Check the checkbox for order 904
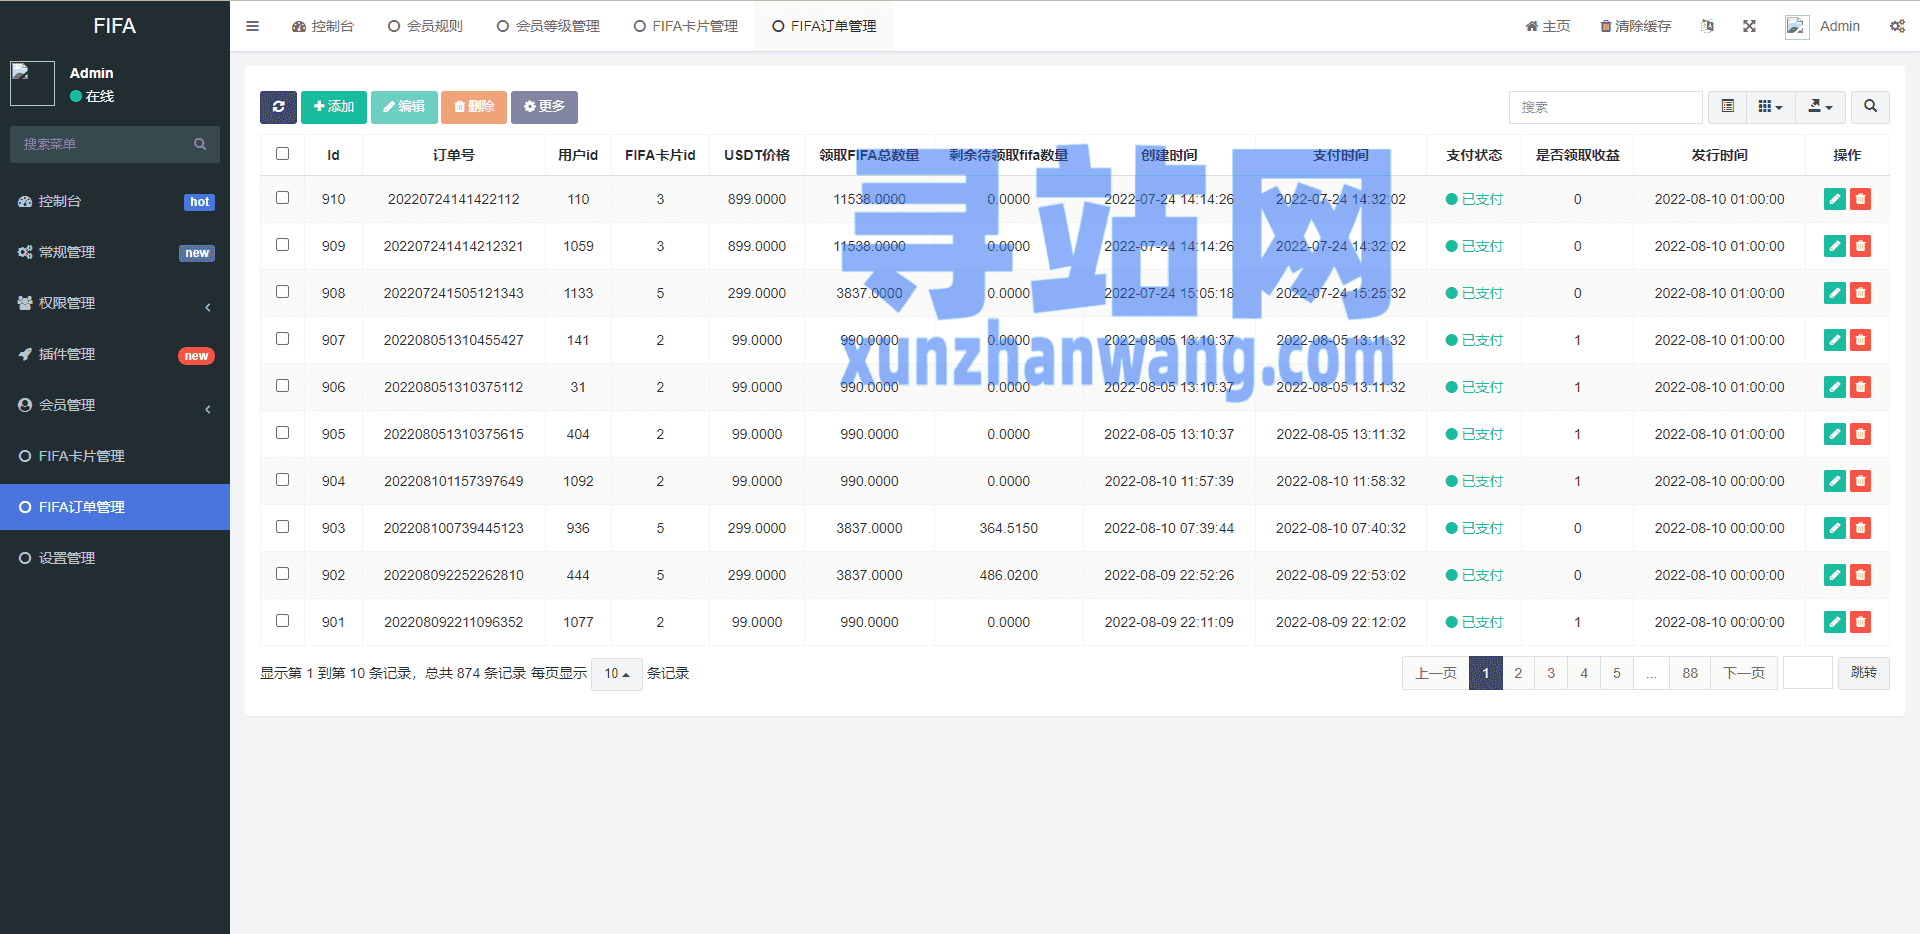1920x934 pixels. (282, 480)
